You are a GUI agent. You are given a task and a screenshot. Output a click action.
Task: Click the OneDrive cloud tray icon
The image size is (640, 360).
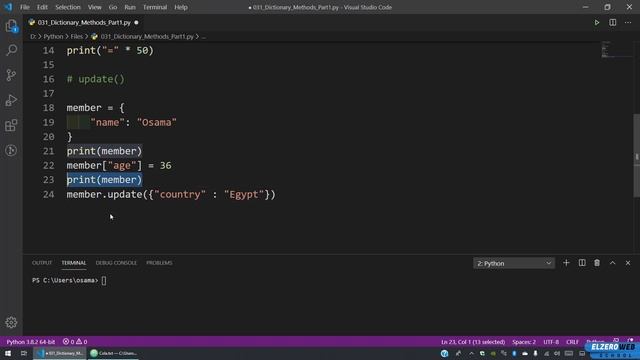click(x=525, y=353)
